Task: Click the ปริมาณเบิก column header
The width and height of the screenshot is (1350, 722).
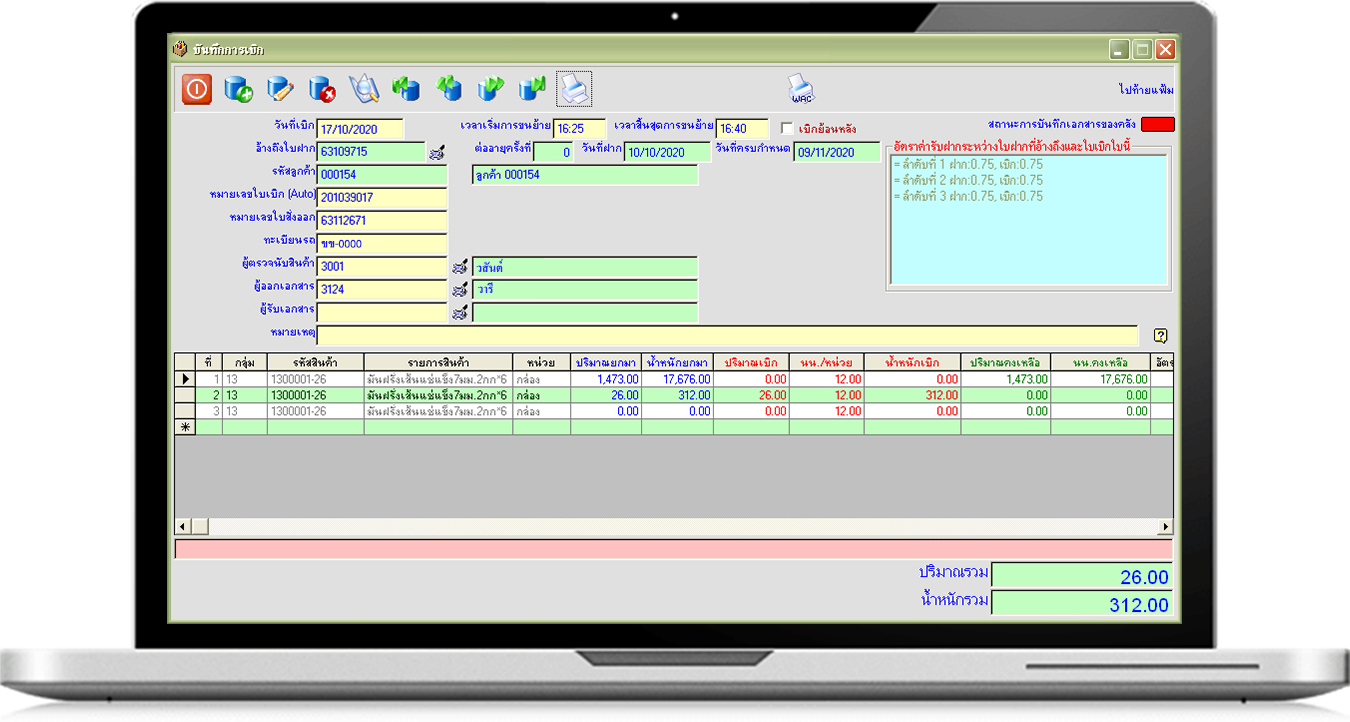Action: [750, 362]
